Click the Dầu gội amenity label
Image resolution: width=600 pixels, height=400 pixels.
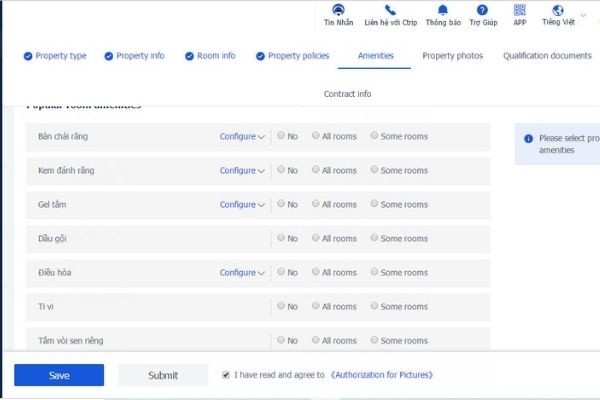point(52,239)
